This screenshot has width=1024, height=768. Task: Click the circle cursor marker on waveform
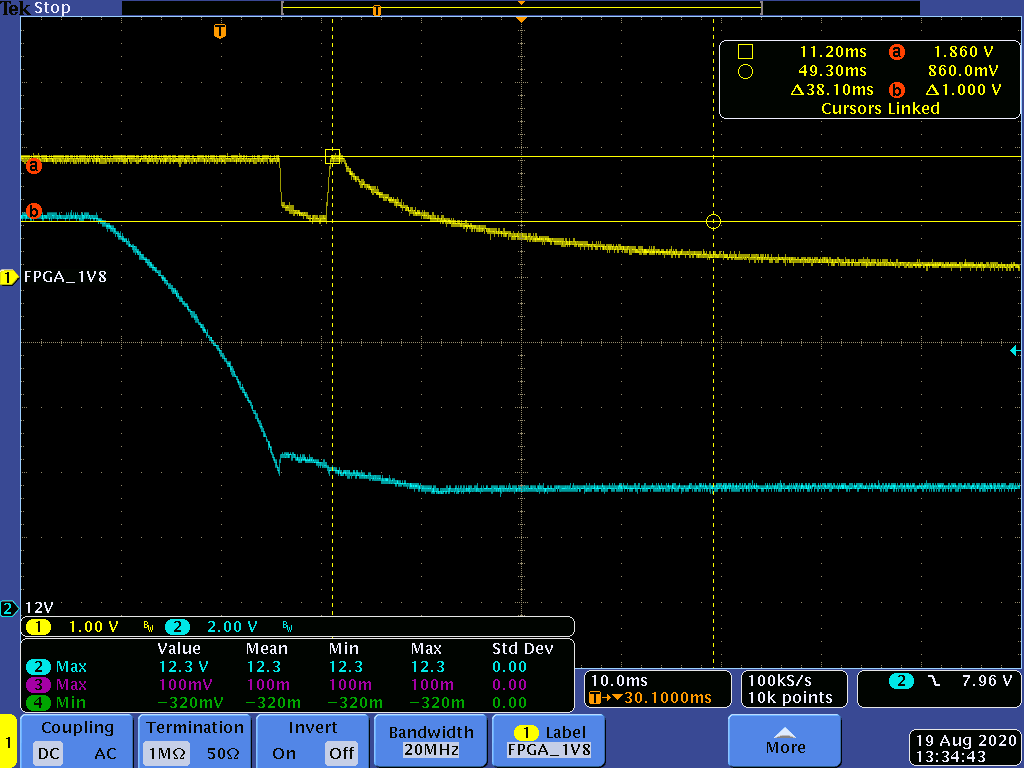tap(713, 221)
